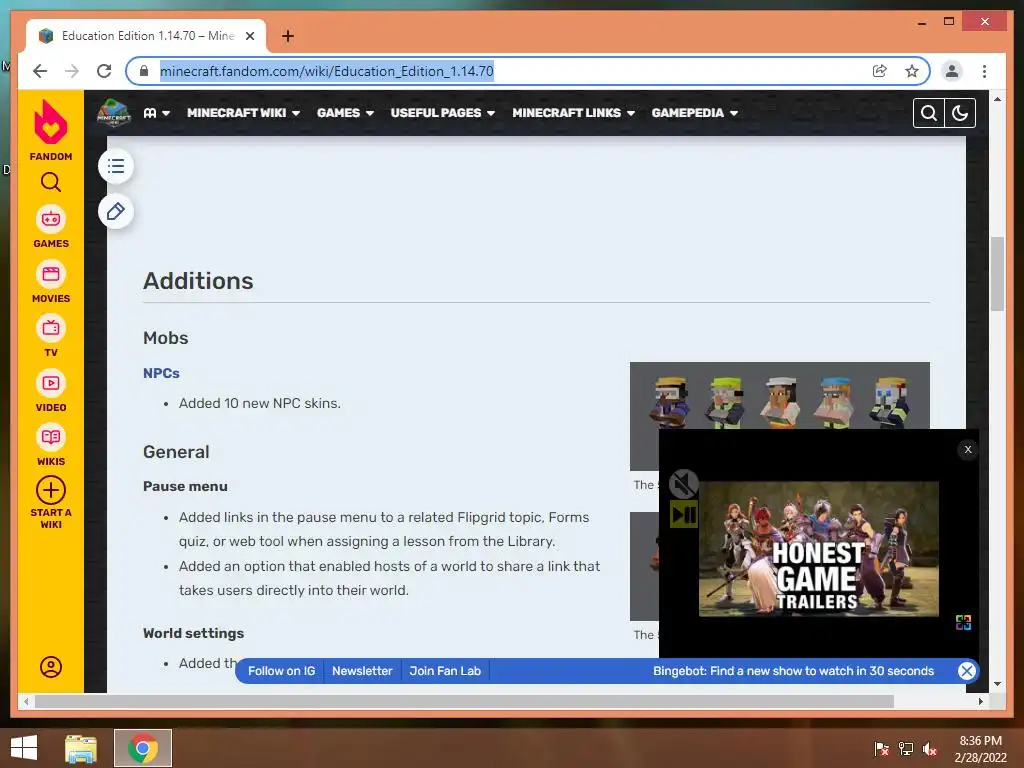
Task: Expand the Minecraft Wiki menu
Action: tap(244, 113)
